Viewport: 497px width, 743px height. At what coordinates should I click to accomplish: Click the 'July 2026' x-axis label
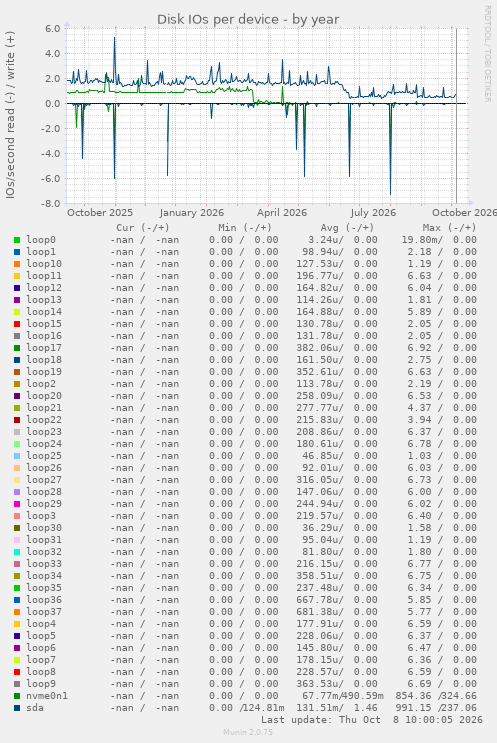click(x=373, y=213)
